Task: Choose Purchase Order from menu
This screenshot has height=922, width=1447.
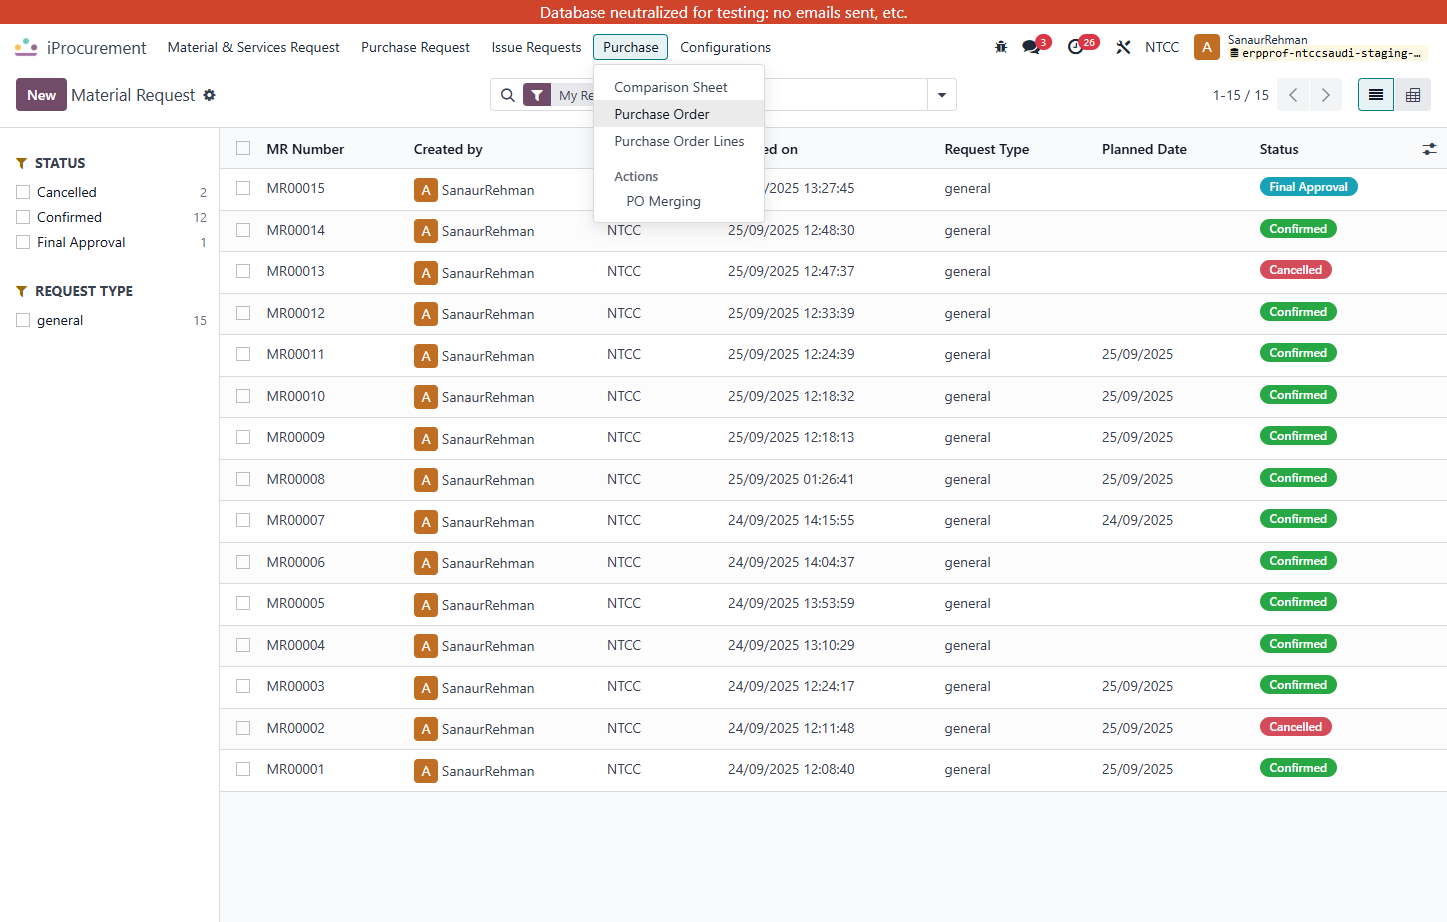Action: [679, 114]
